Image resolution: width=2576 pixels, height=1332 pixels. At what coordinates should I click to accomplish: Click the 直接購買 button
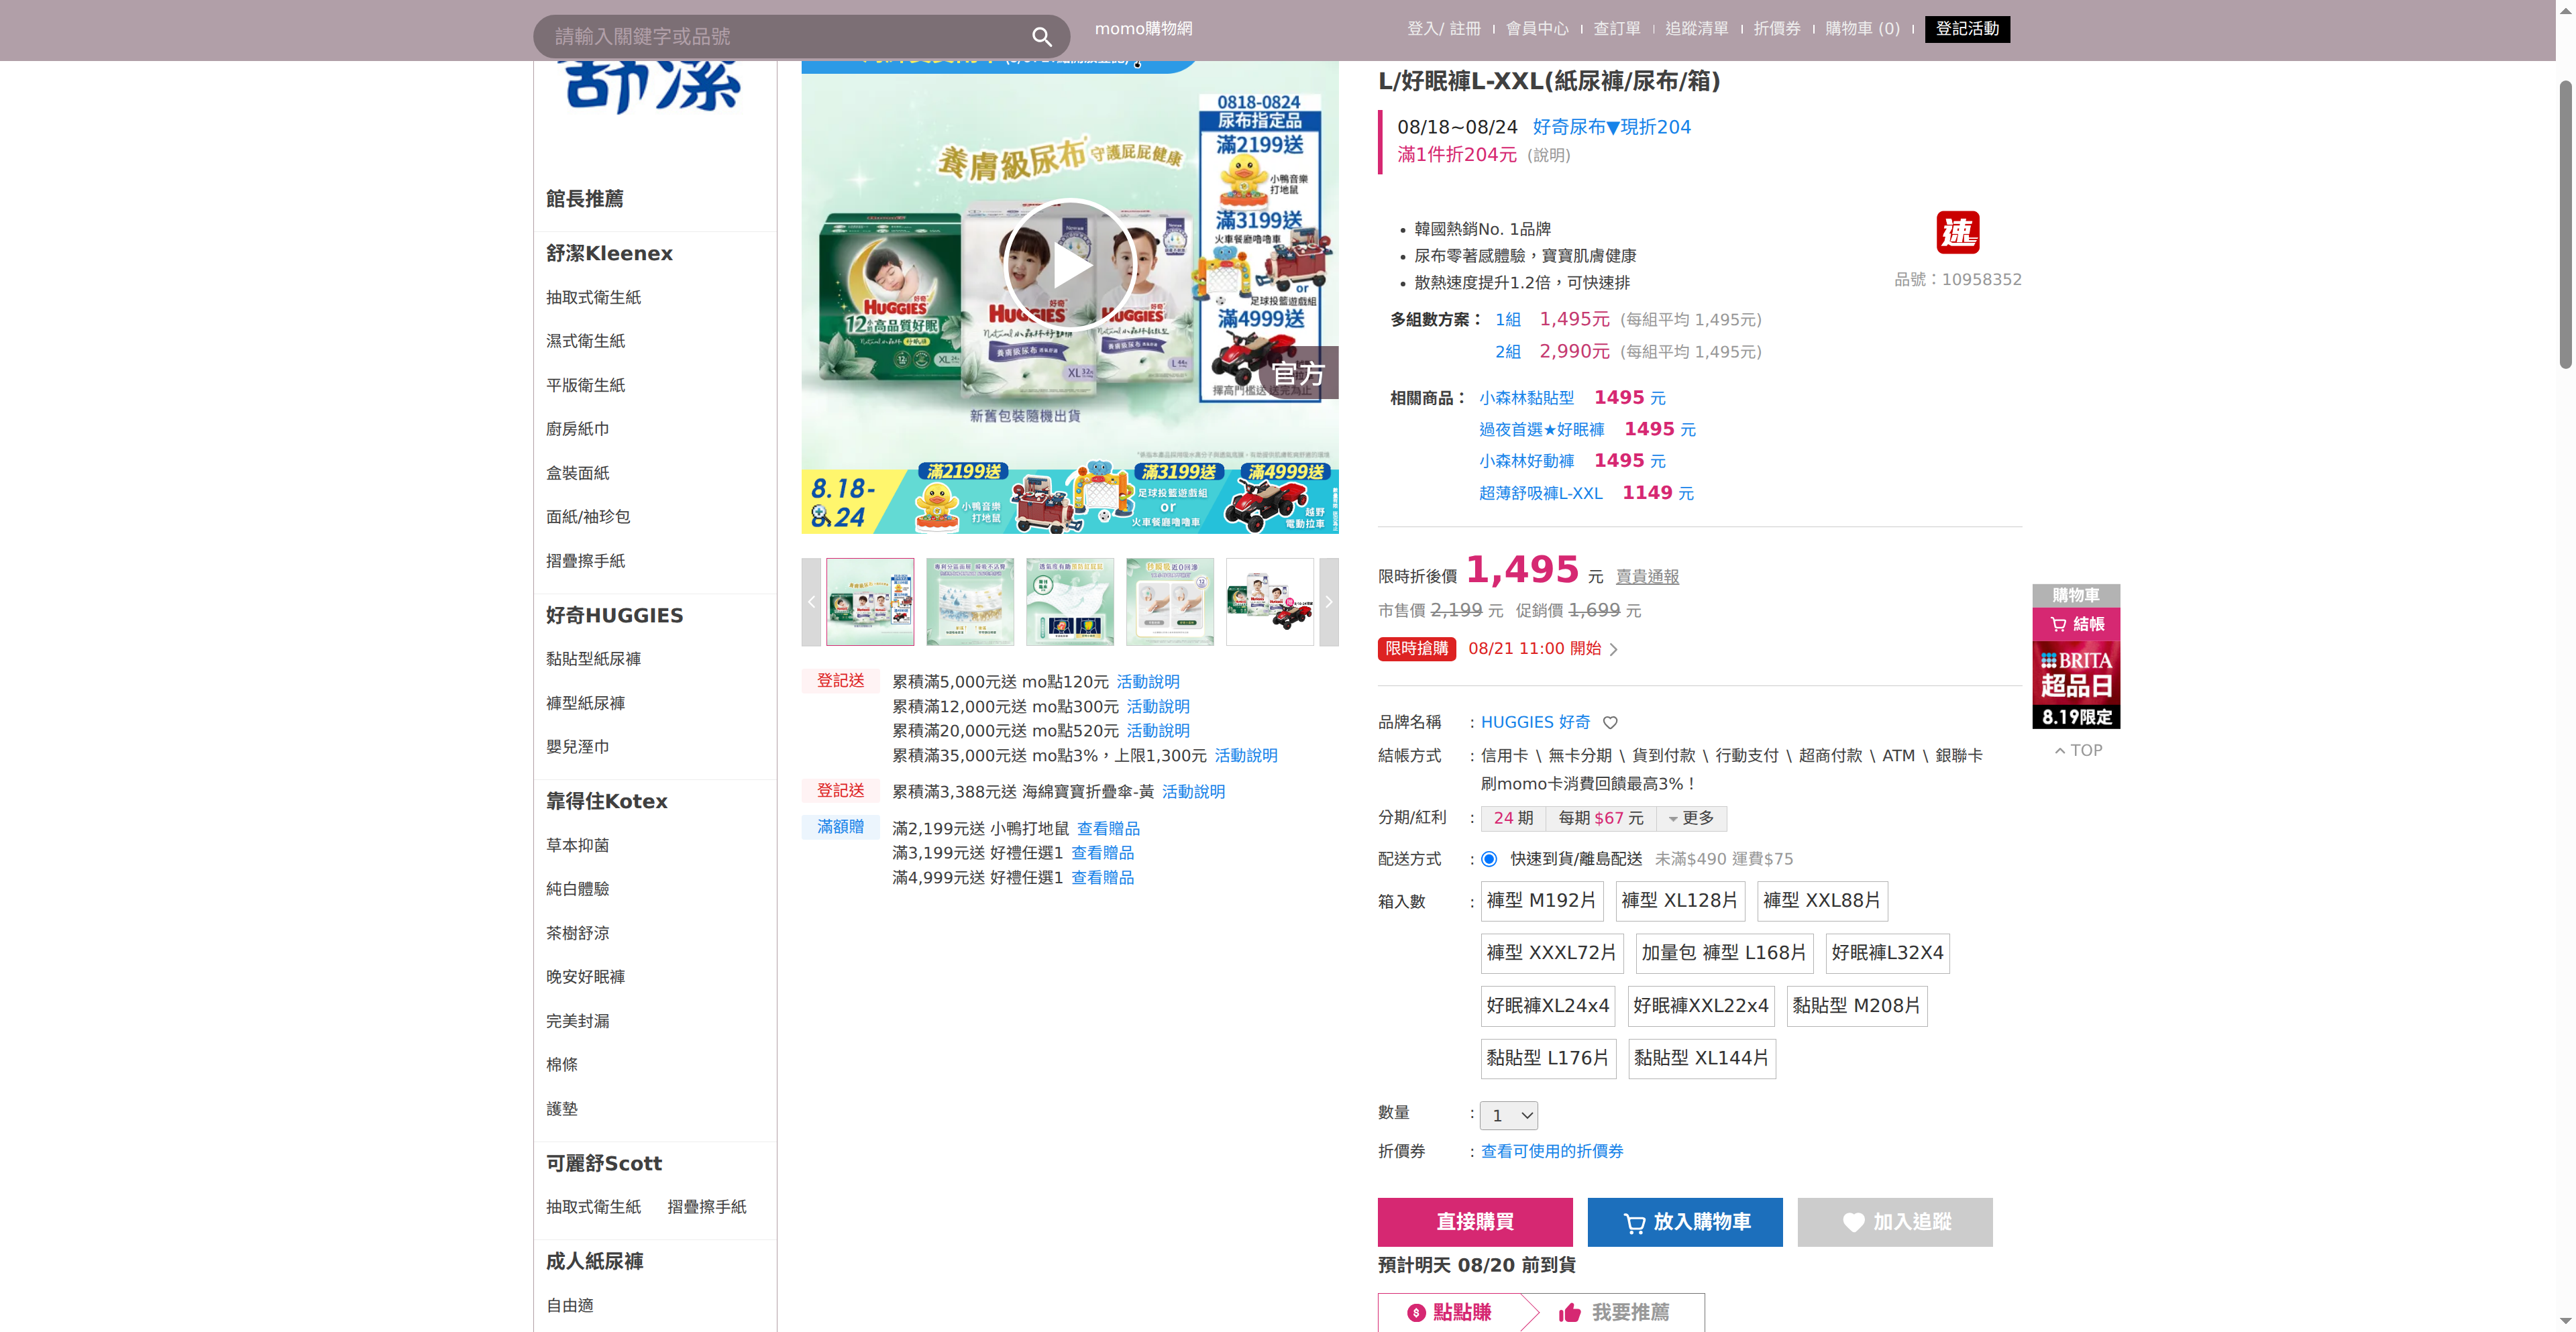coord(1475,1222)
